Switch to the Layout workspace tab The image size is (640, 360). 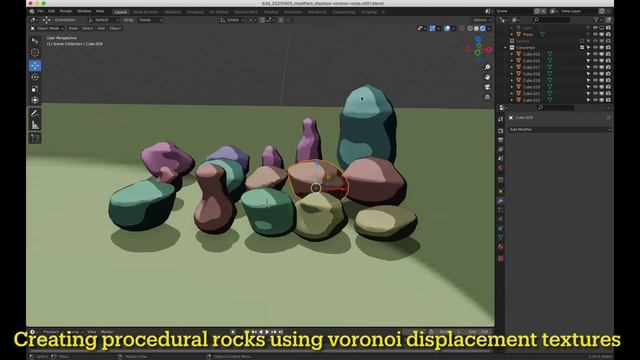(120, 12)
